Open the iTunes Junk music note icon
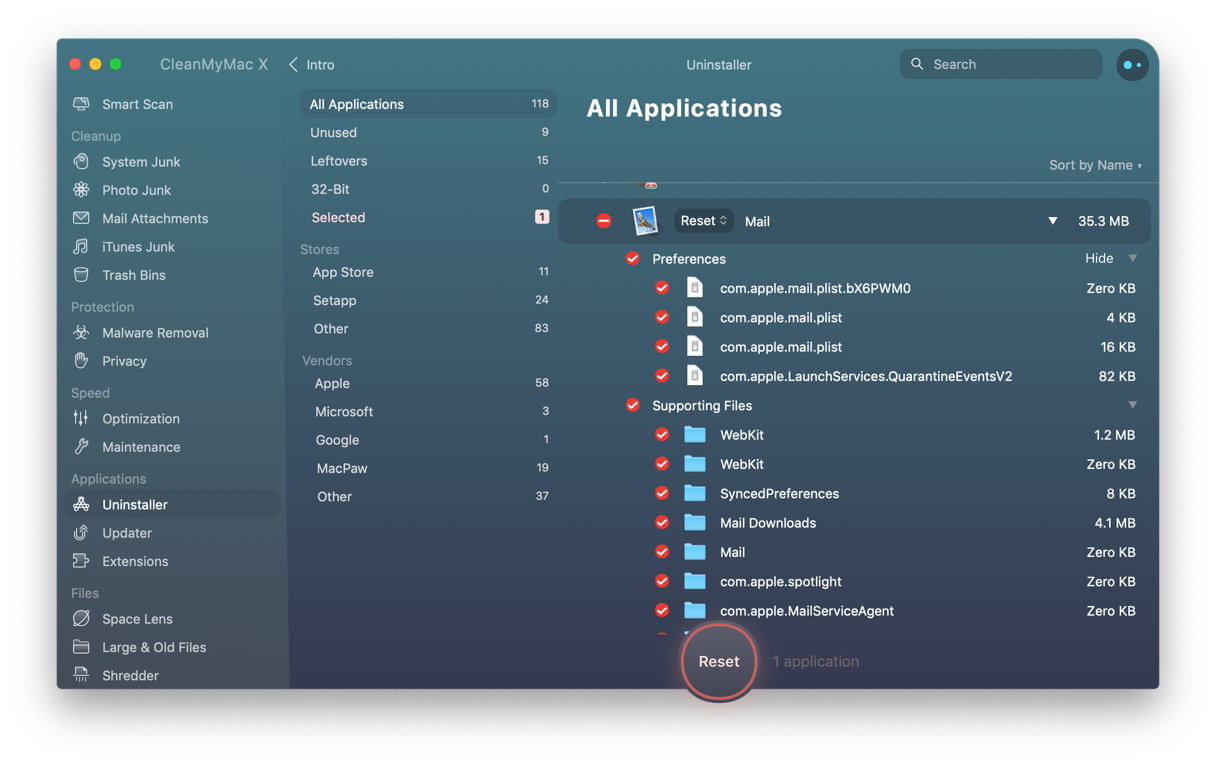1216x760 pixels. tap(81, 246)
